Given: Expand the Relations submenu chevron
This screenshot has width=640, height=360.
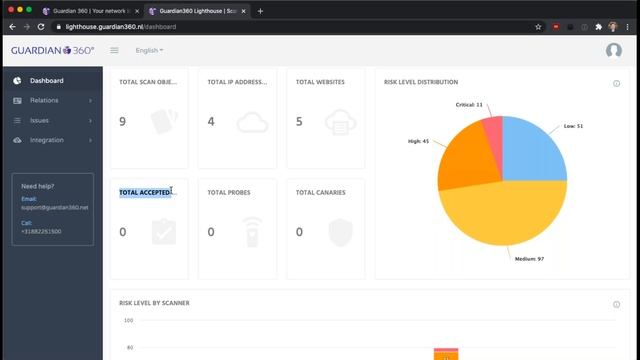Looking at the screenshot, I should pos(90,100).
